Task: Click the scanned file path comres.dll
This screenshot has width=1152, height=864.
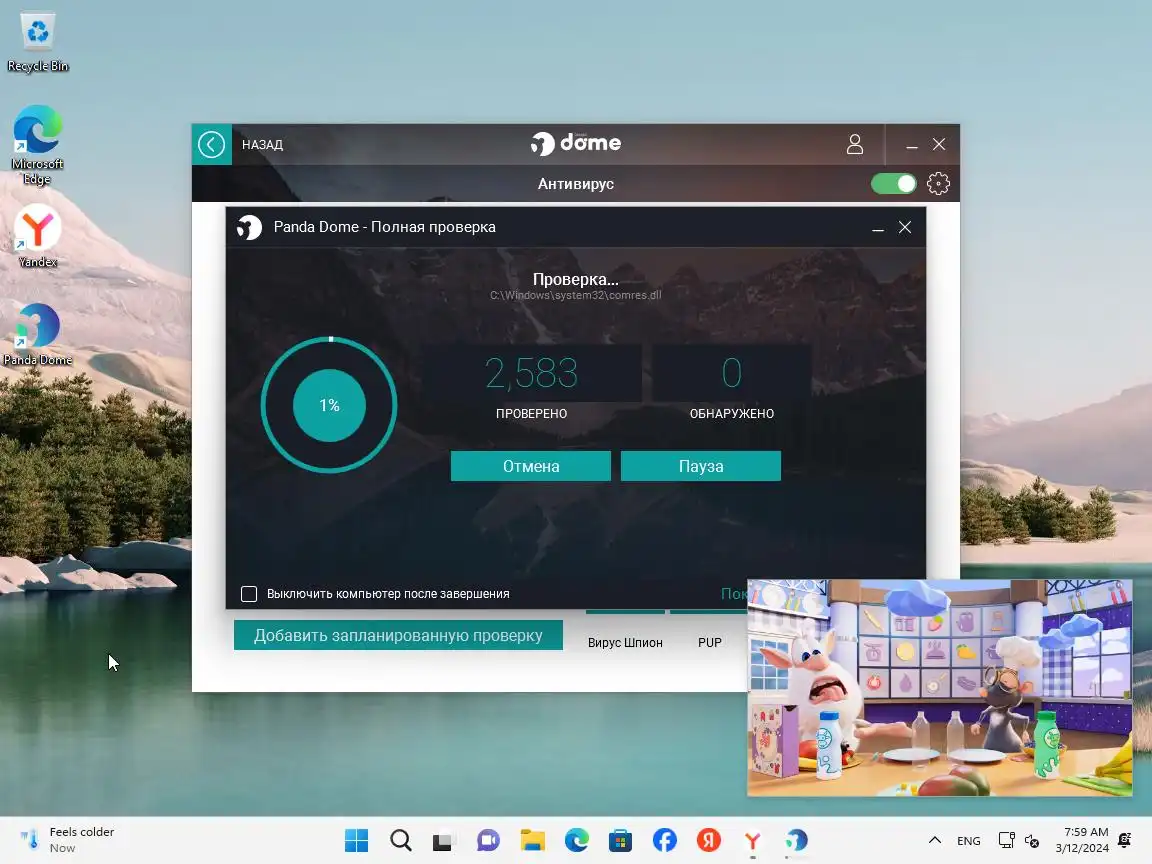Action: 575,295
